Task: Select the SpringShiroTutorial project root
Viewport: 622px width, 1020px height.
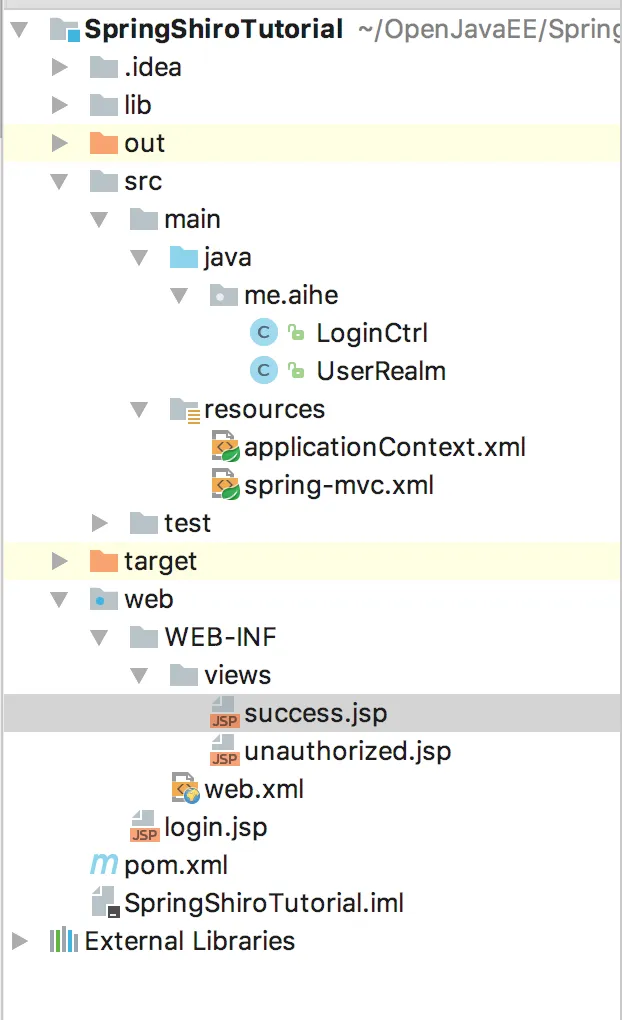Action: pos(213,29)
